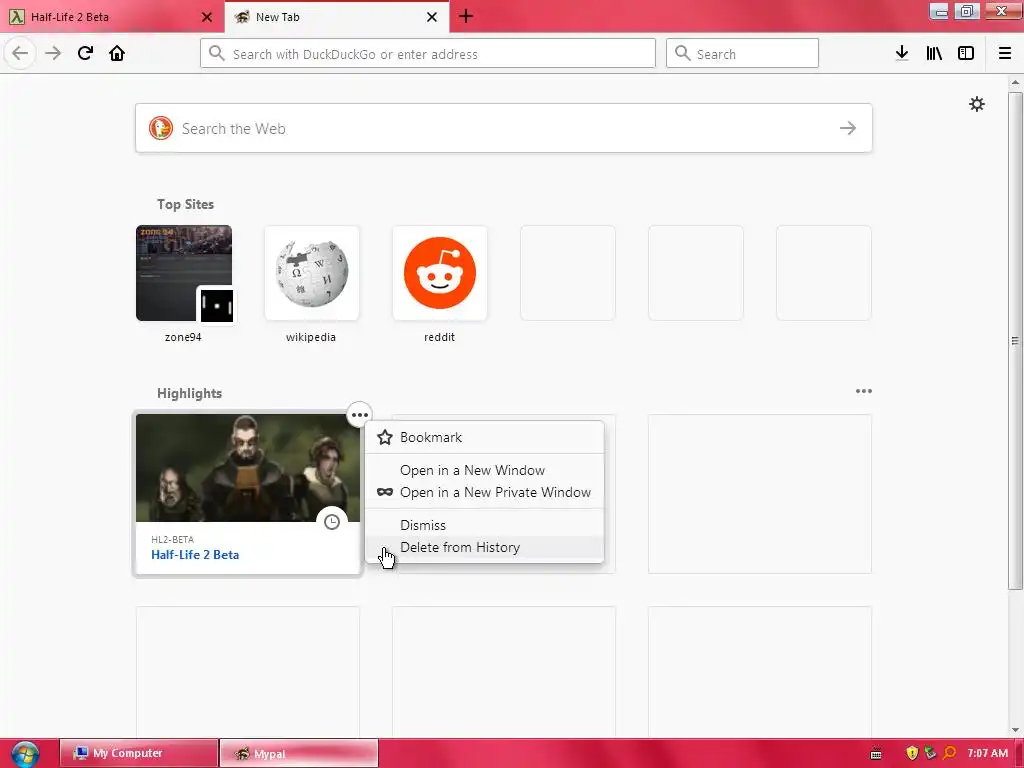The image size is (1024, 768).
Task: Choose Dismiss in the context menu
Action: (484, 525)
